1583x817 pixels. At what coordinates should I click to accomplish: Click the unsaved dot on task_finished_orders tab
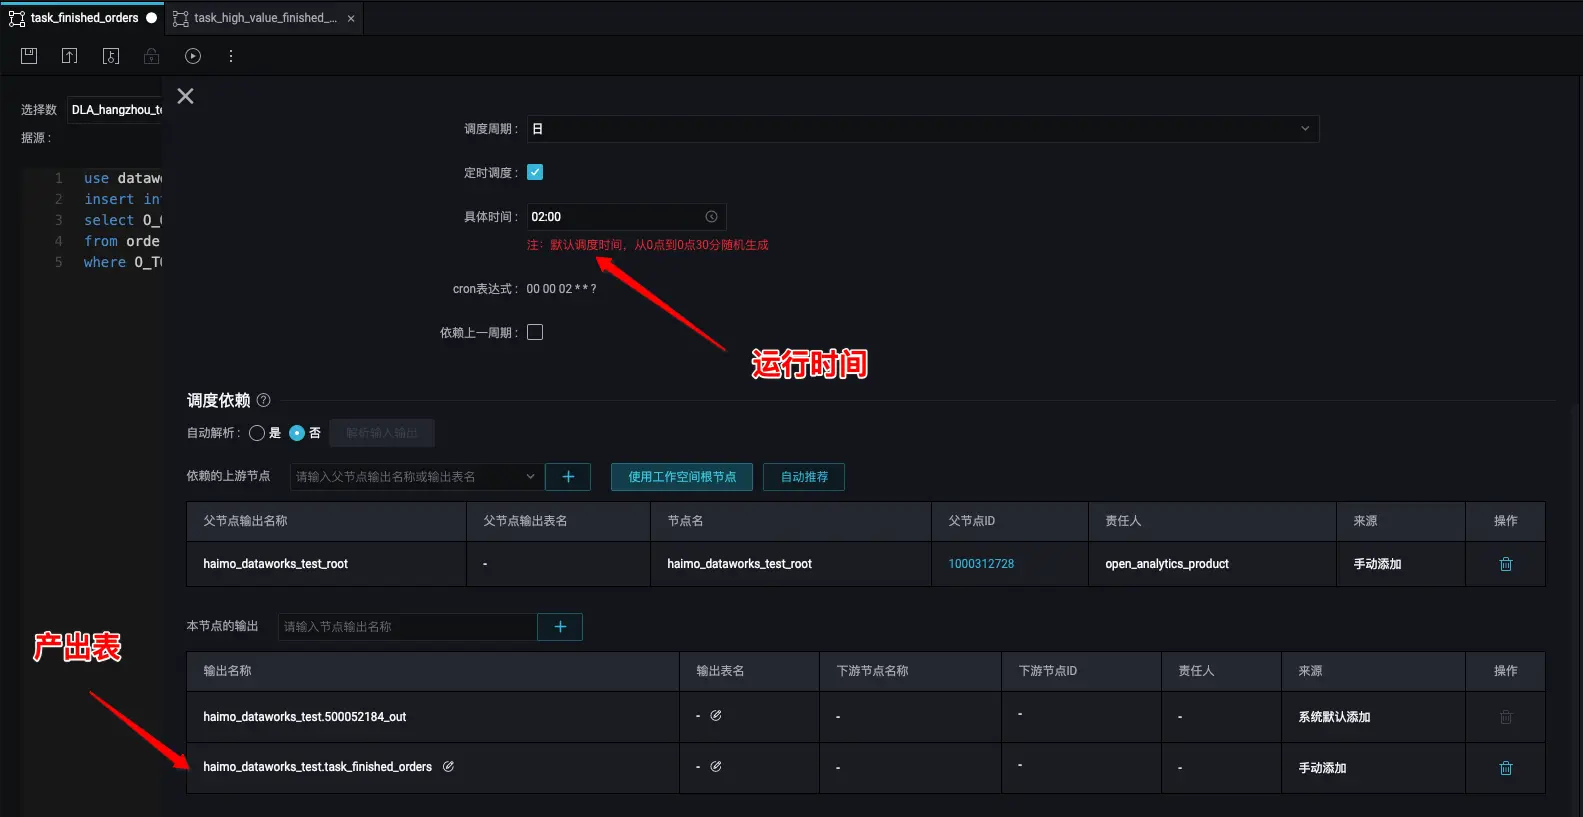pyautogui.click(x=152, y=18)
